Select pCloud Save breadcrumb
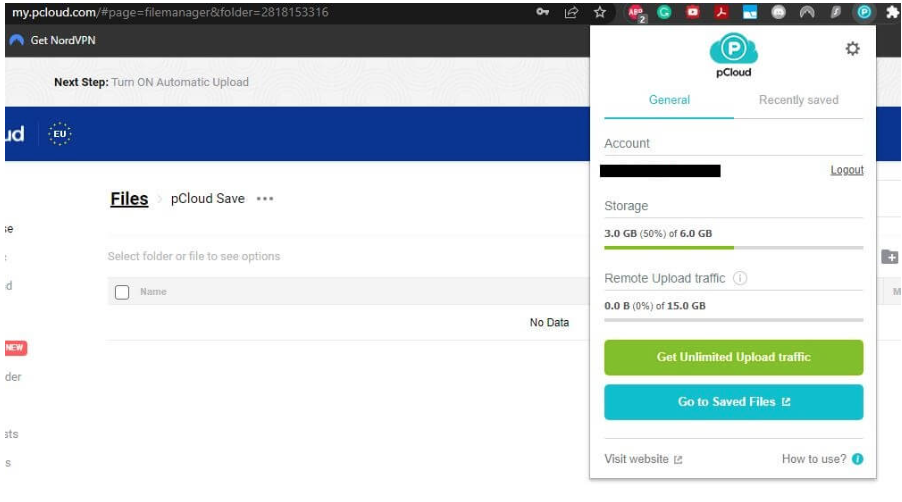This screenshot has height=502, width=902. tap(208, 199)
